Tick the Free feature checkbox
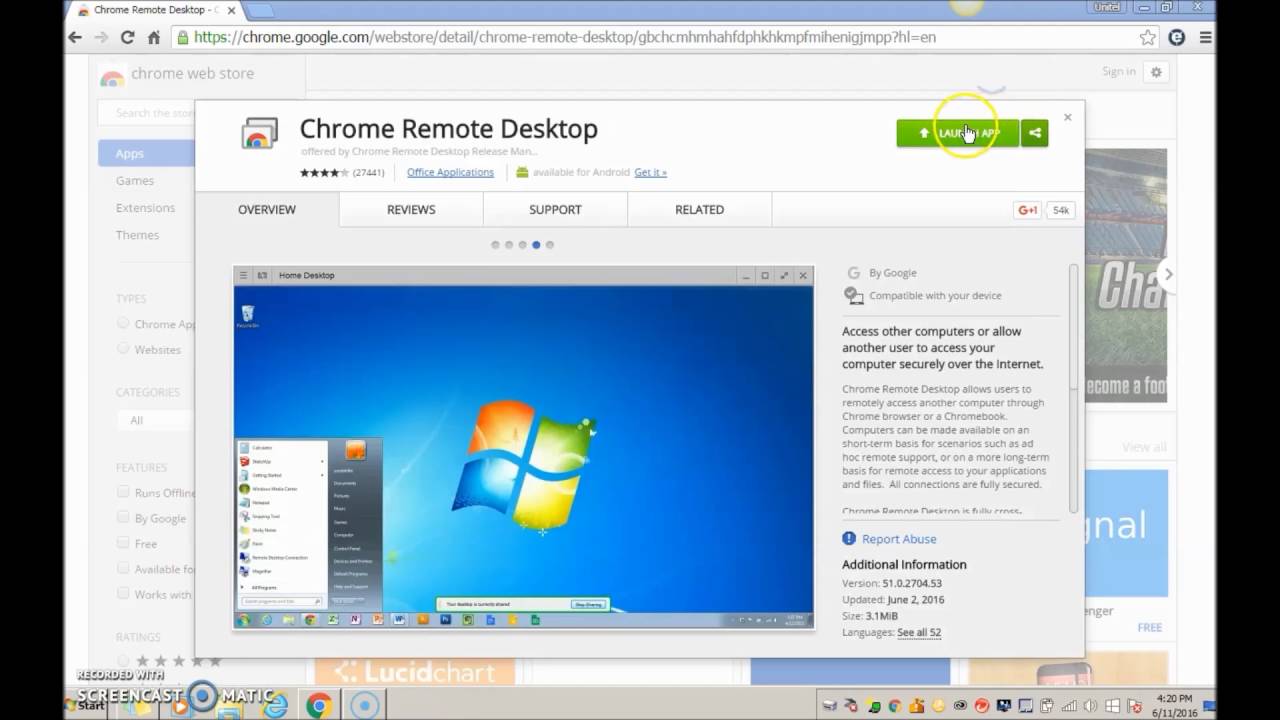 click(x=123, y=543)
